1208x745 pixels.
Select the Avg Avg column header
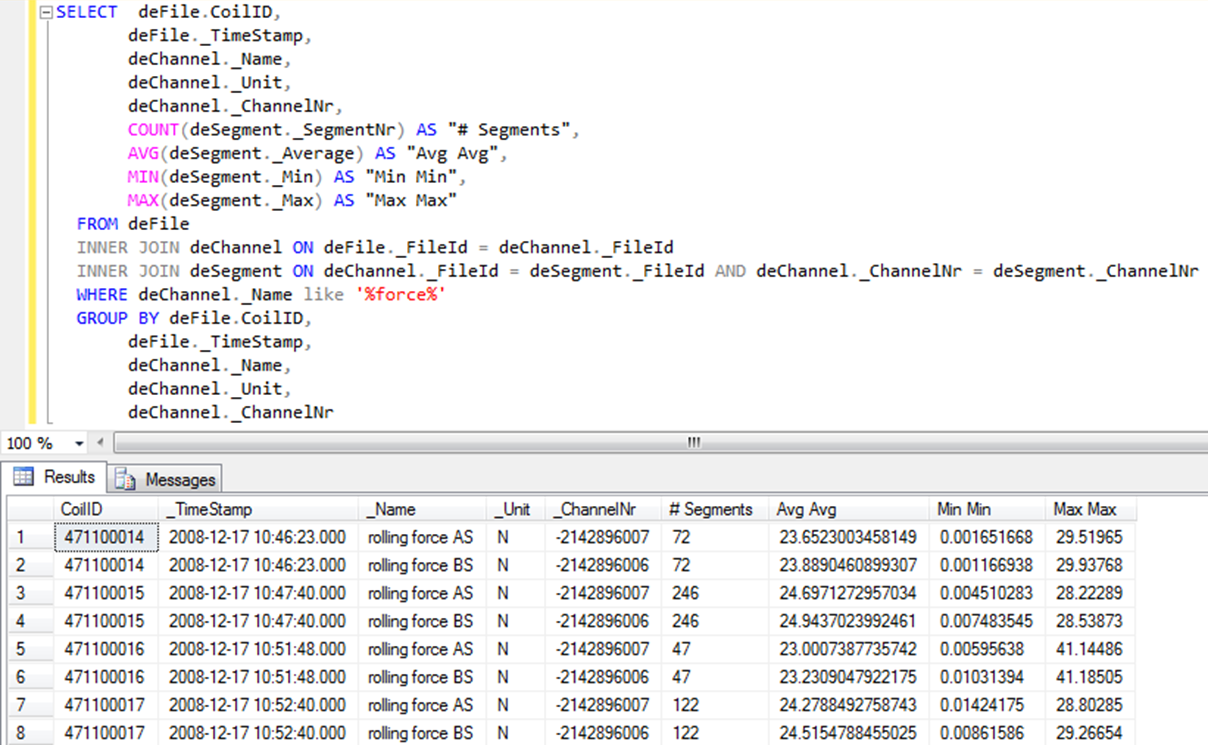[849, 509]
